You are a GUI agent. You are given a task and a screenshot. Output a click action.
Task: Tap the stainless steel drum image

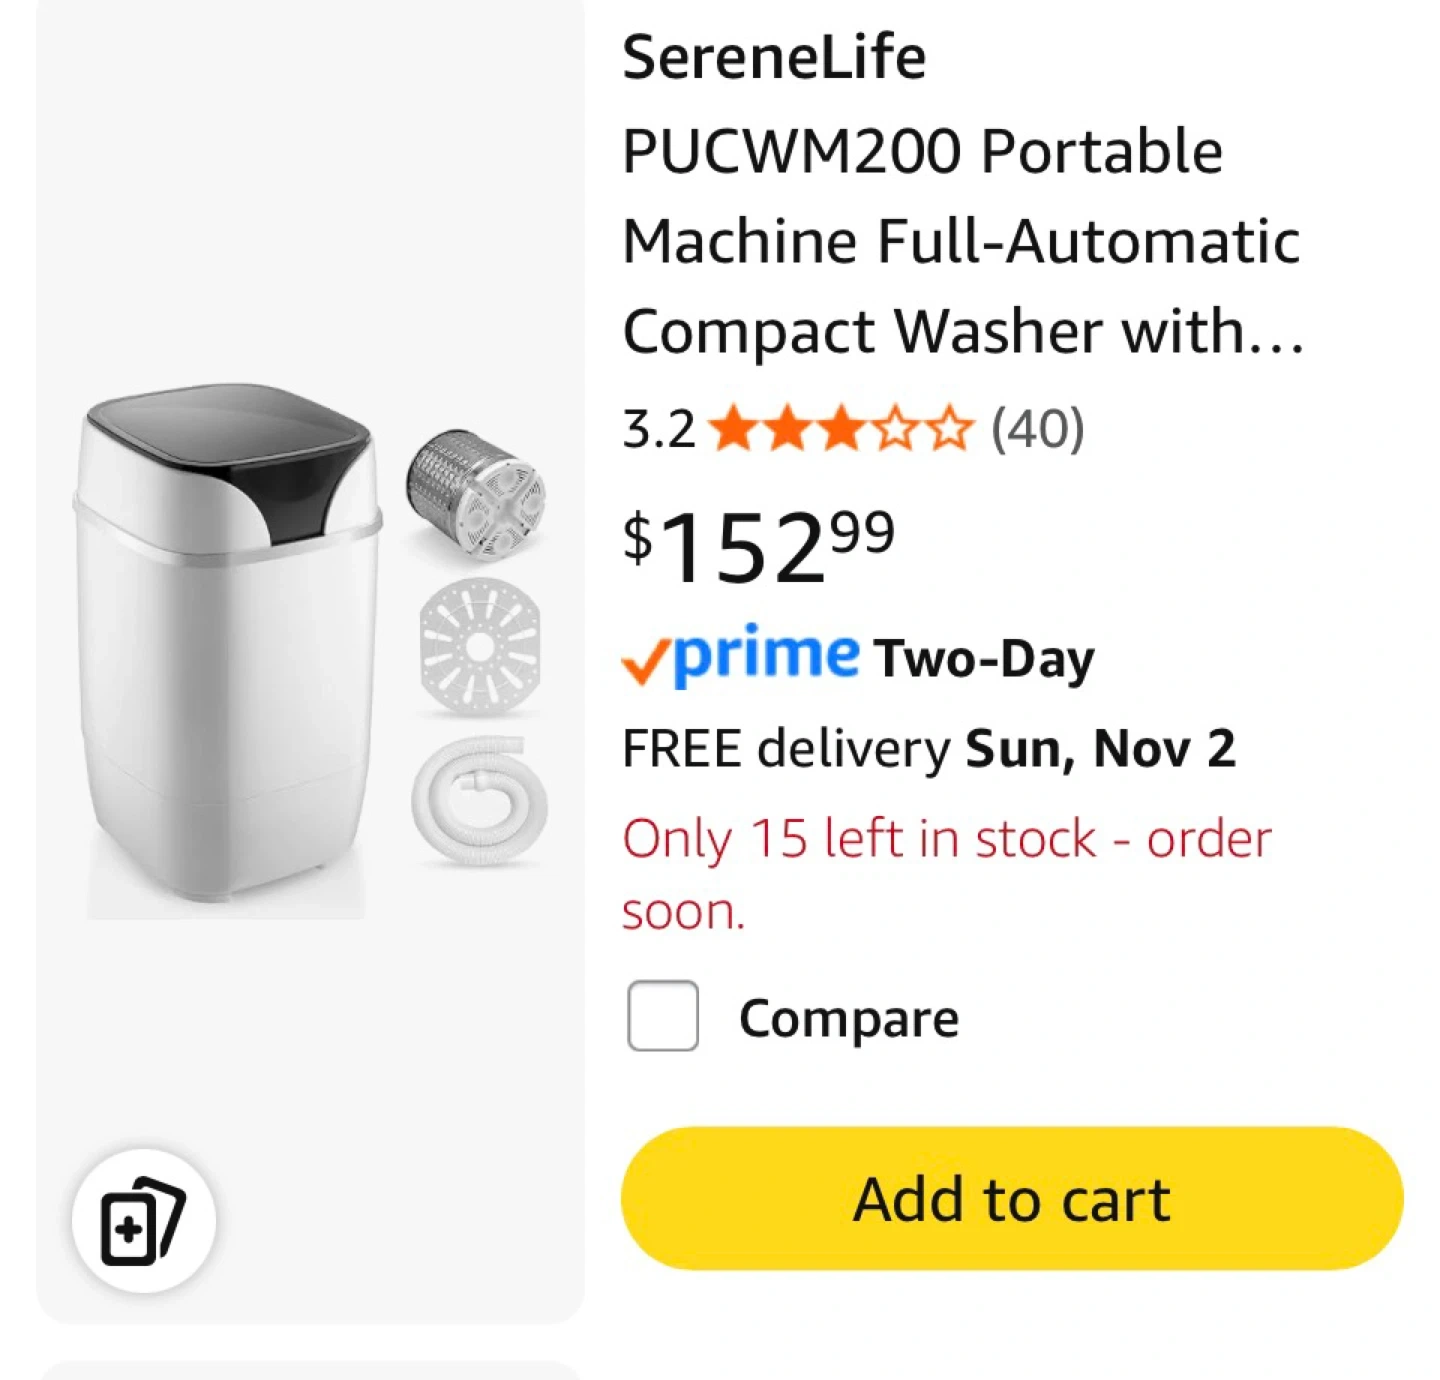click(476, 493)
